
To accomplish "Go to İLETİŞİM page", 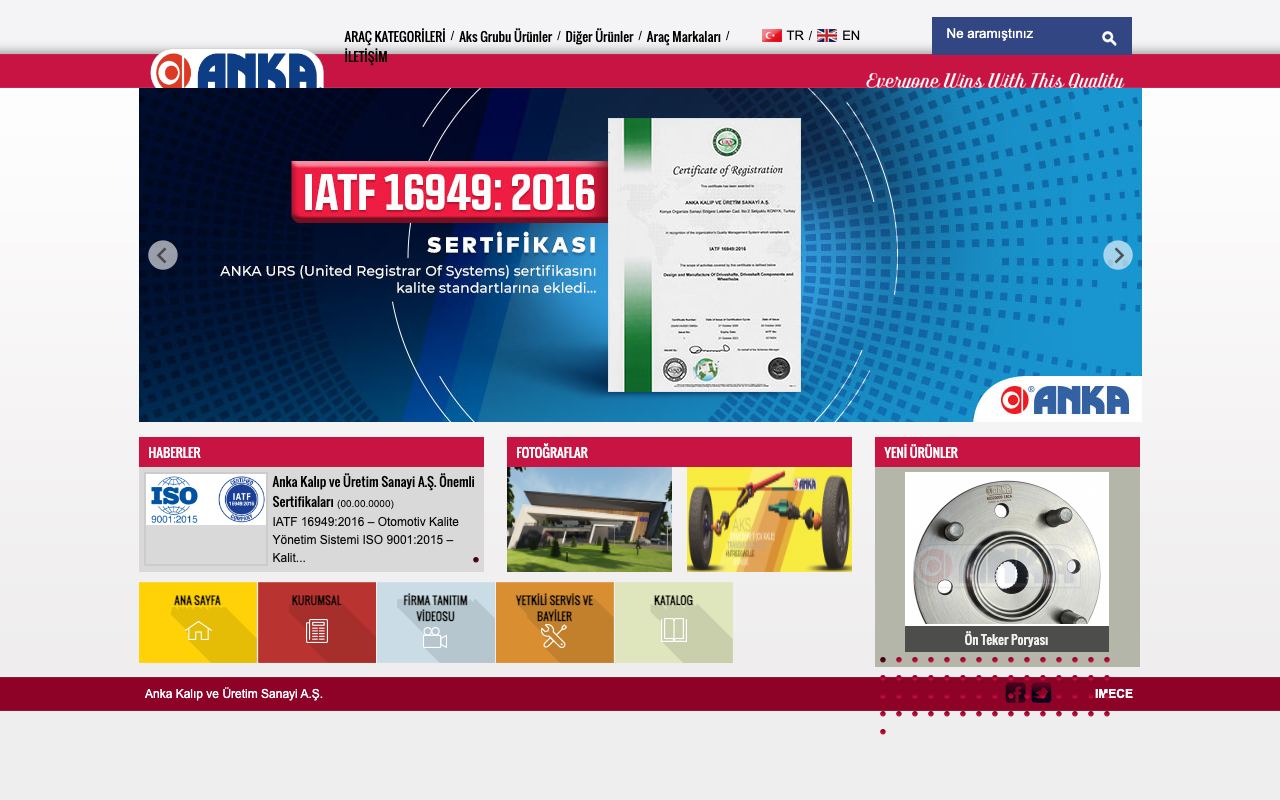I will coord(366,57).
